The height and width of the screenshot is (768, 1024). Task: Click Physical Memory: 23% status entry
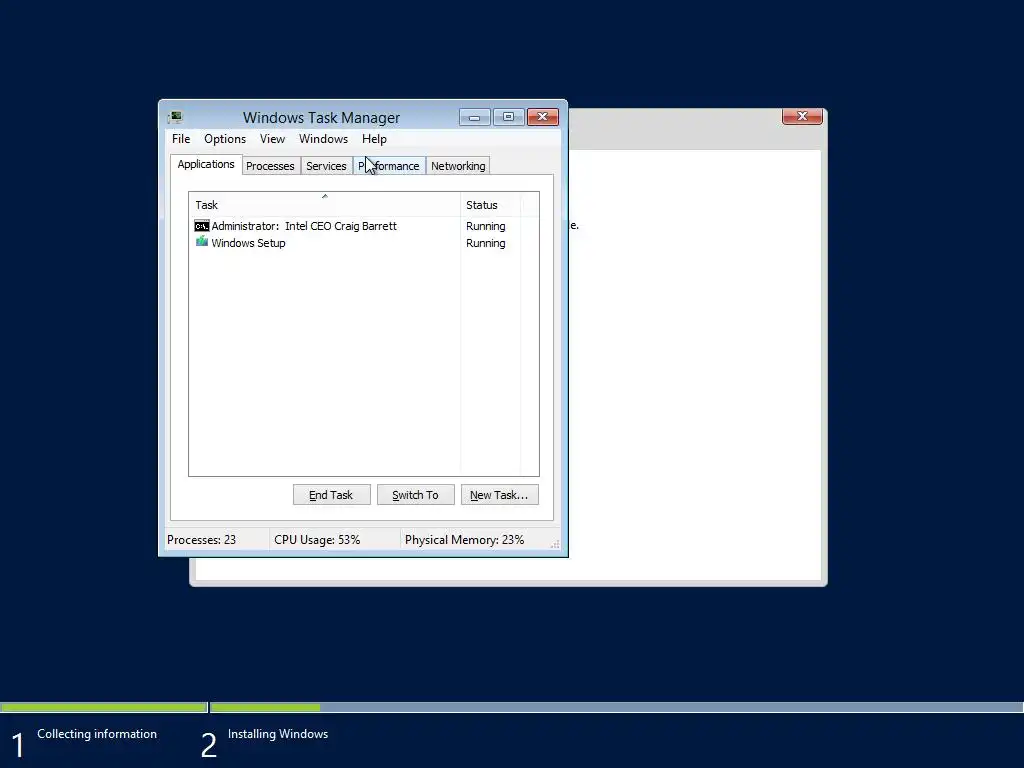point(464,540)
